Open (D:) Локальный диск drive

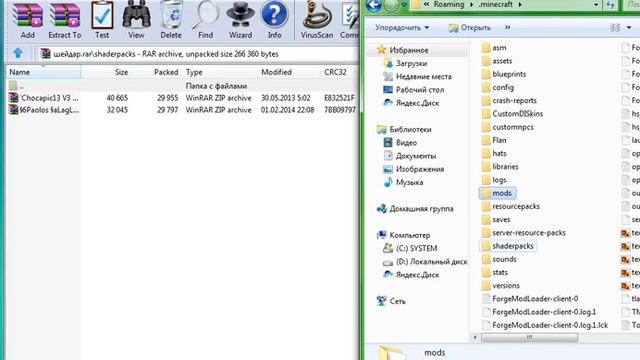(x=431, y=262)
